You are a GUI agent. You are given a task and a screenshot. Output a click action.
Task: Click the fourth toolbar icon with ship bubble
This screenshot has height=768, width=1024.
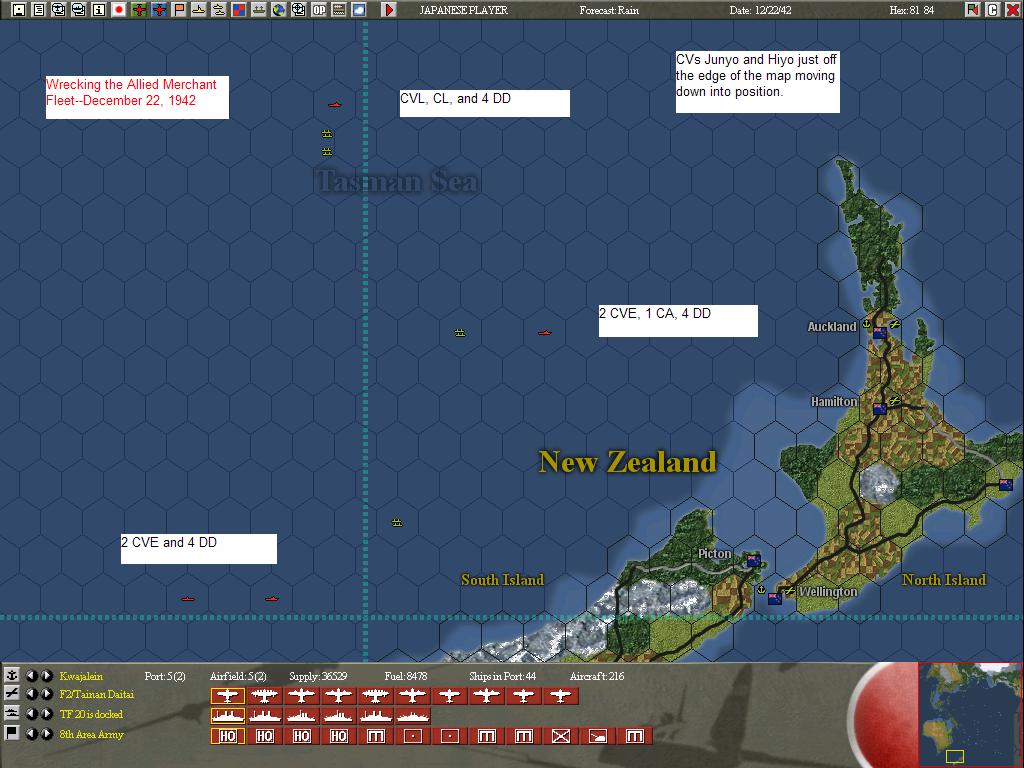78,10
